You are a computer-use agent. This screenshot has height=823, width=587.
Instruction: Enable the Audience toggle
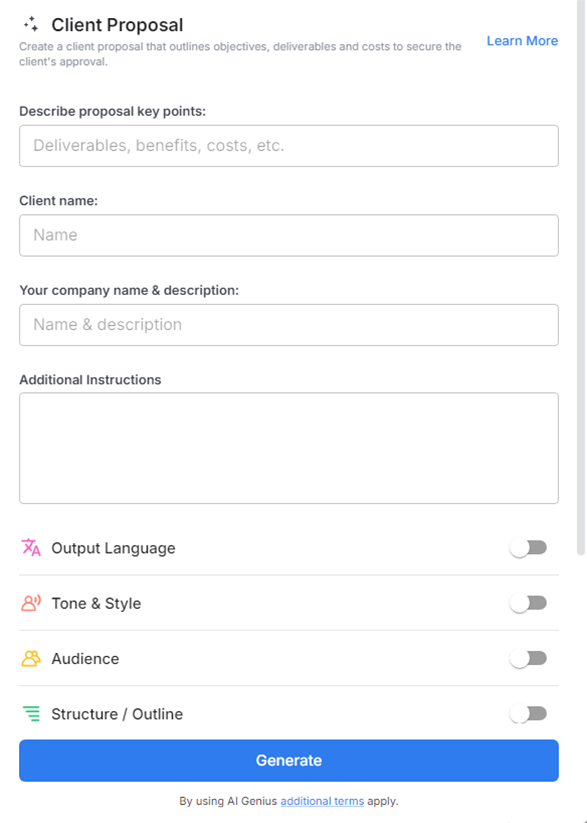point(528,658)
